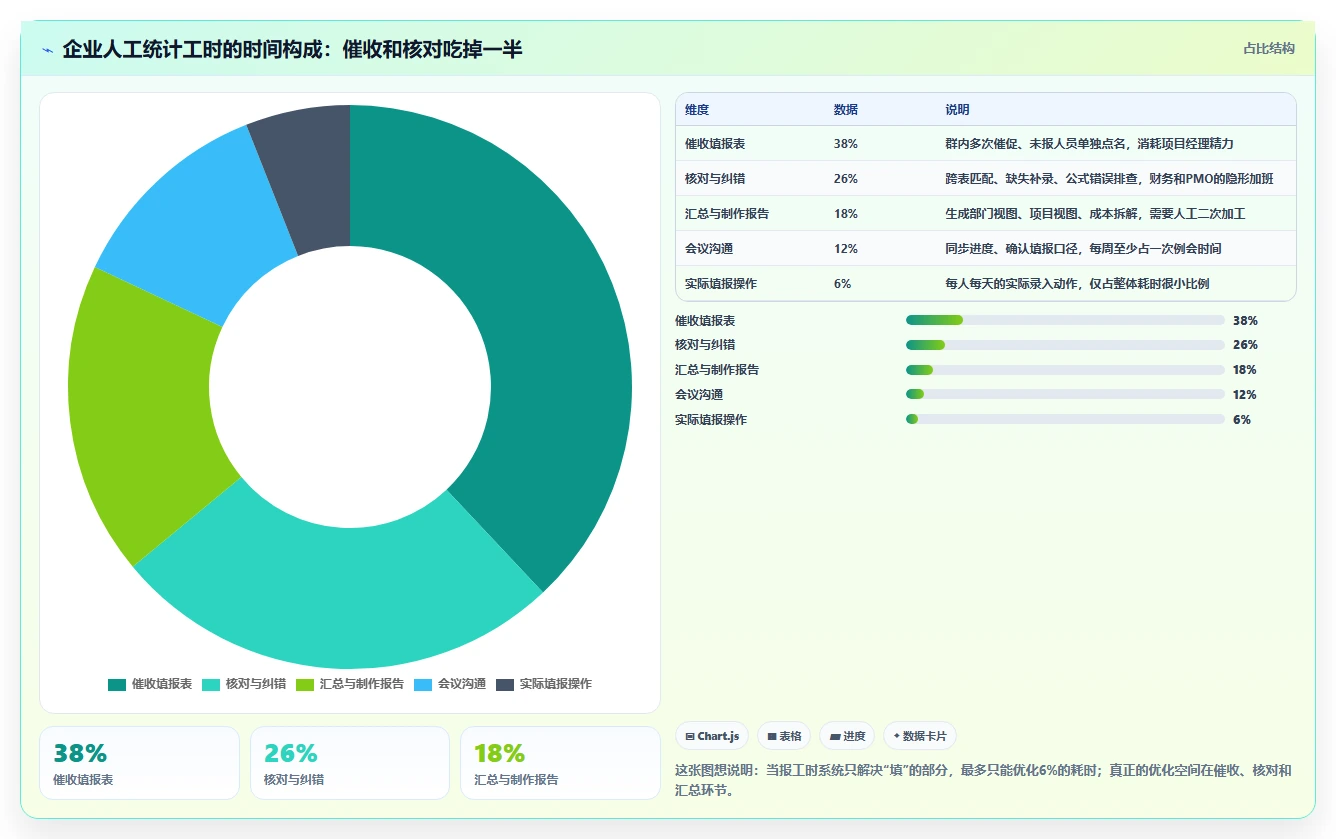Click 12% beside the progress bar
Viewport: 1336px width, 839px height.
1245,395
